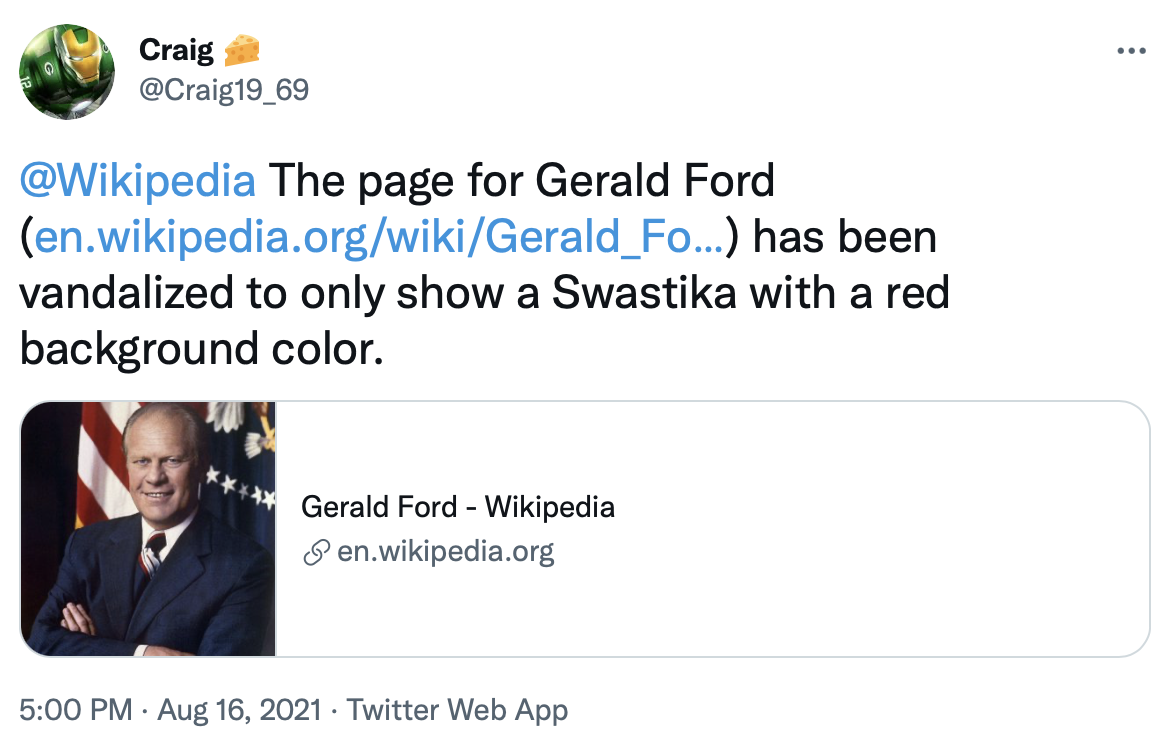Click the 'has been' tweet text
Image resolution: width=1170 pixels, height=754 pixels.
tap(845, 237)
